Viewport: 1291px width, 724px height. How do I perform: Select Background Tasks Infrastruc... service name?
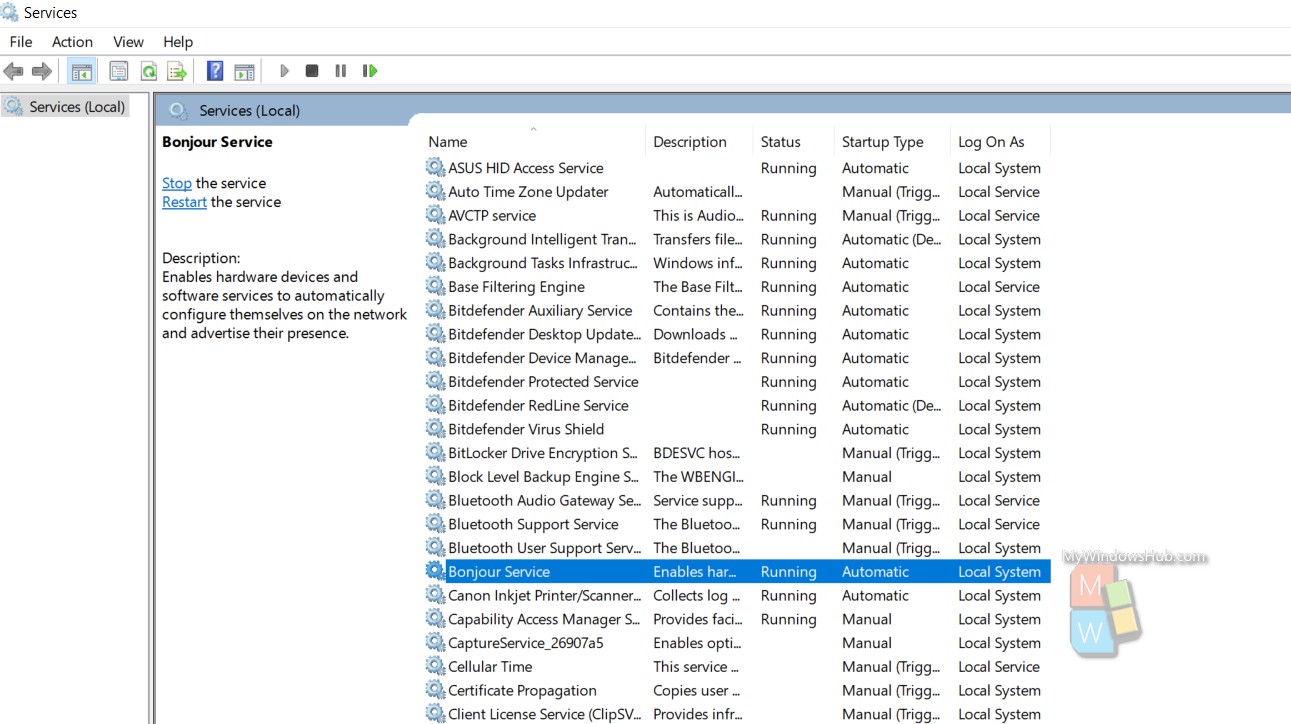click(543, 263)
